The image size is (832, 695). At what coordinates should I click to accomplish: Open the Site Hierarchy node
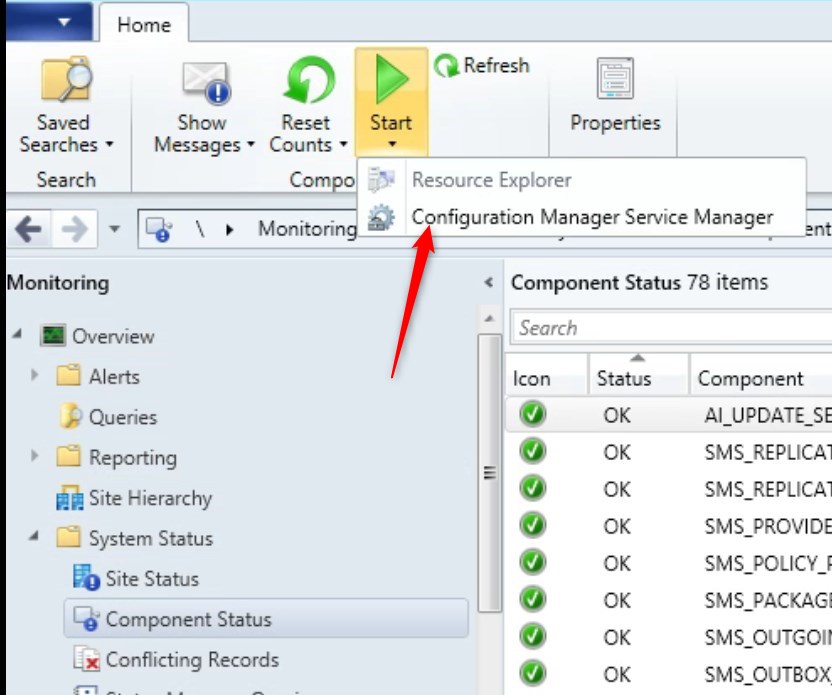pos(150,498)
